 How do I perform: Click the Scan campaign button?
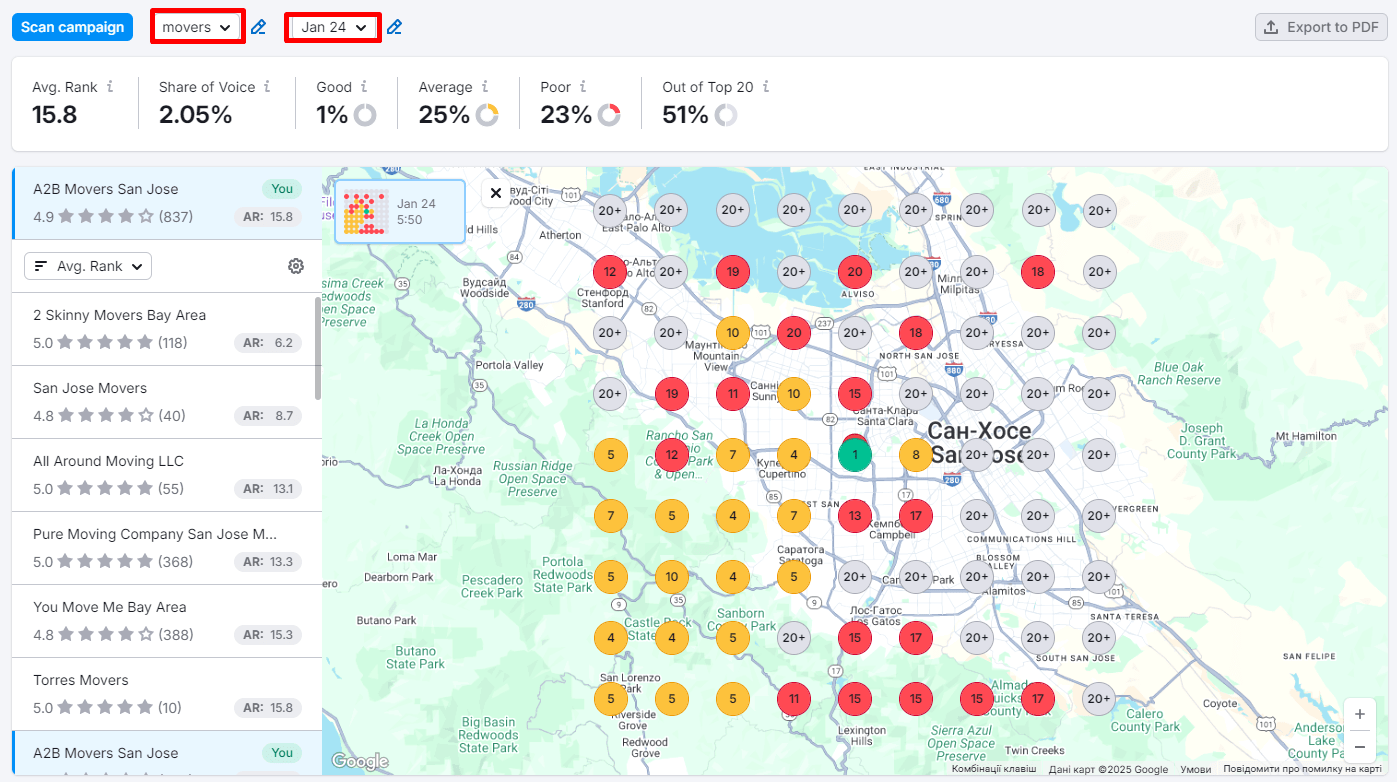tap(72, 27)
